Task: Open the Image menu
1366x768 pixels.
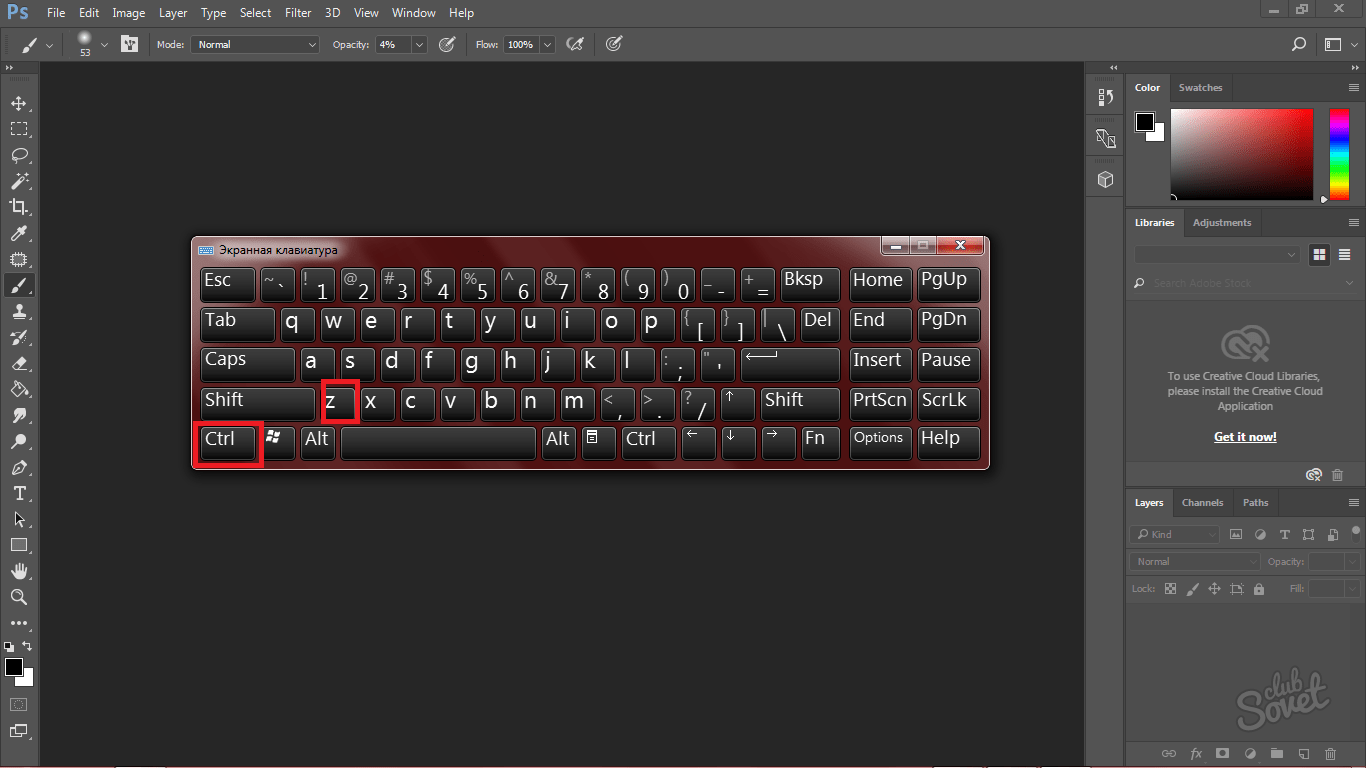Action: pyautogui.click(x=129, y=13)
